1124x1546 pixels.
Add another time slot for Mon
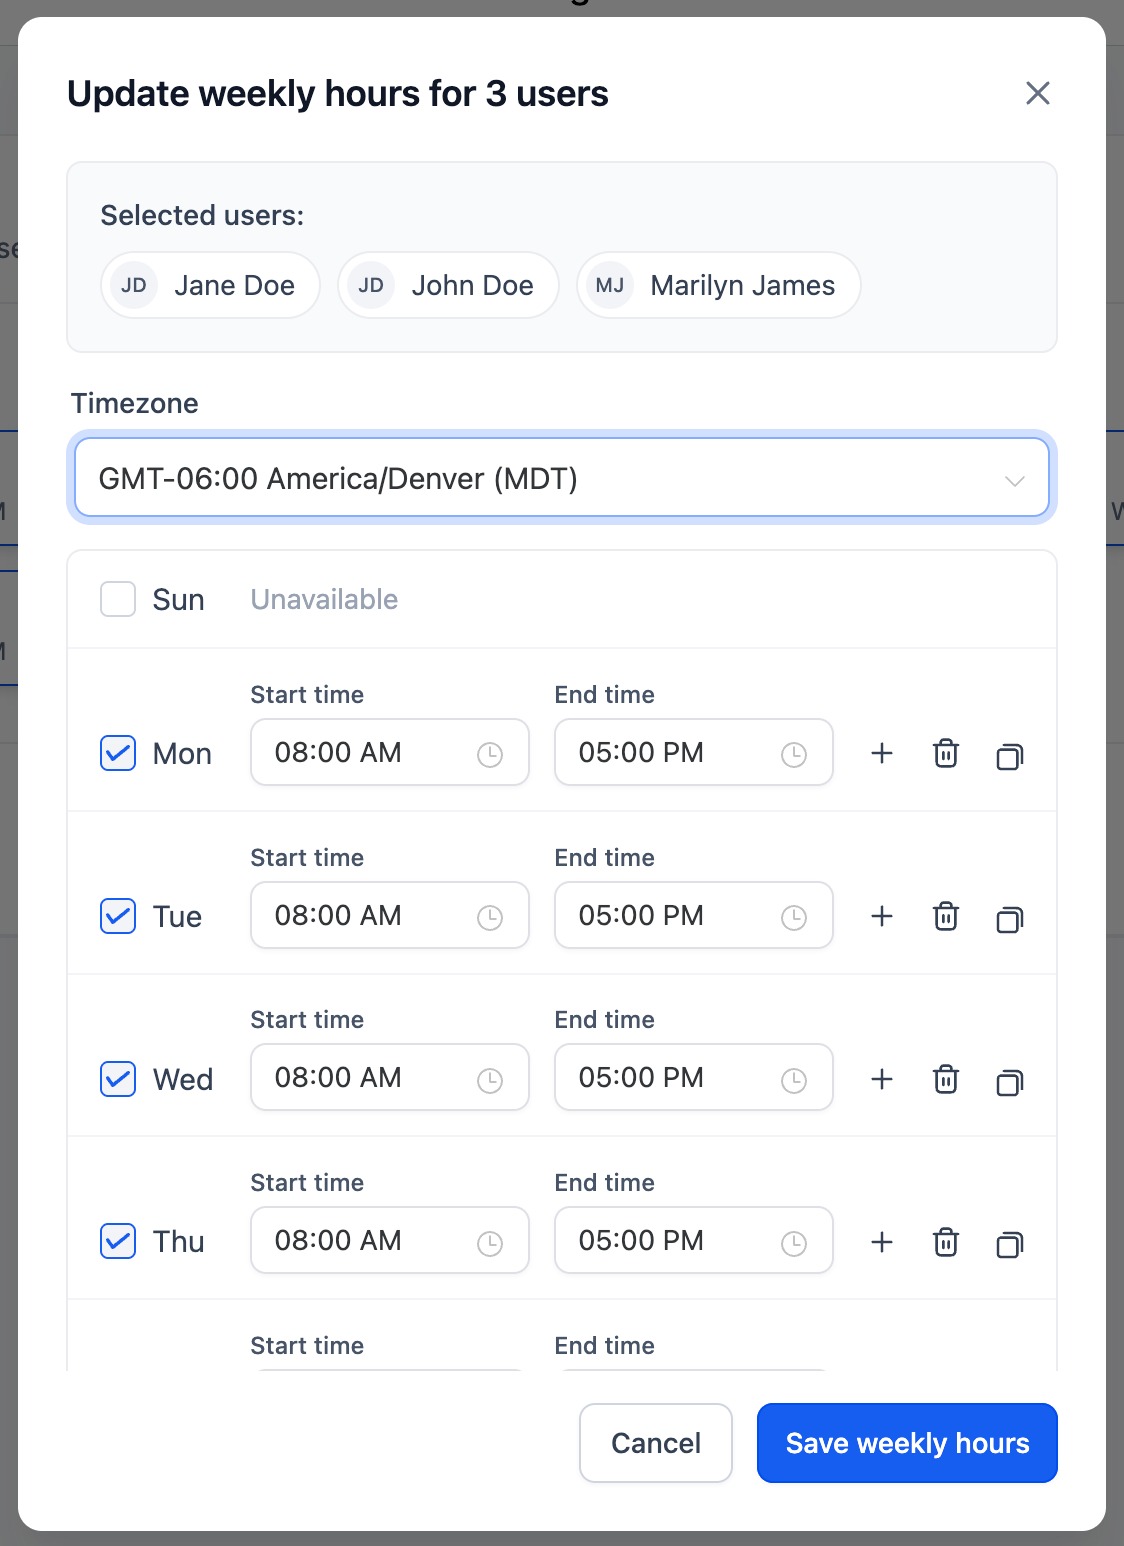(x=882, y=753)
